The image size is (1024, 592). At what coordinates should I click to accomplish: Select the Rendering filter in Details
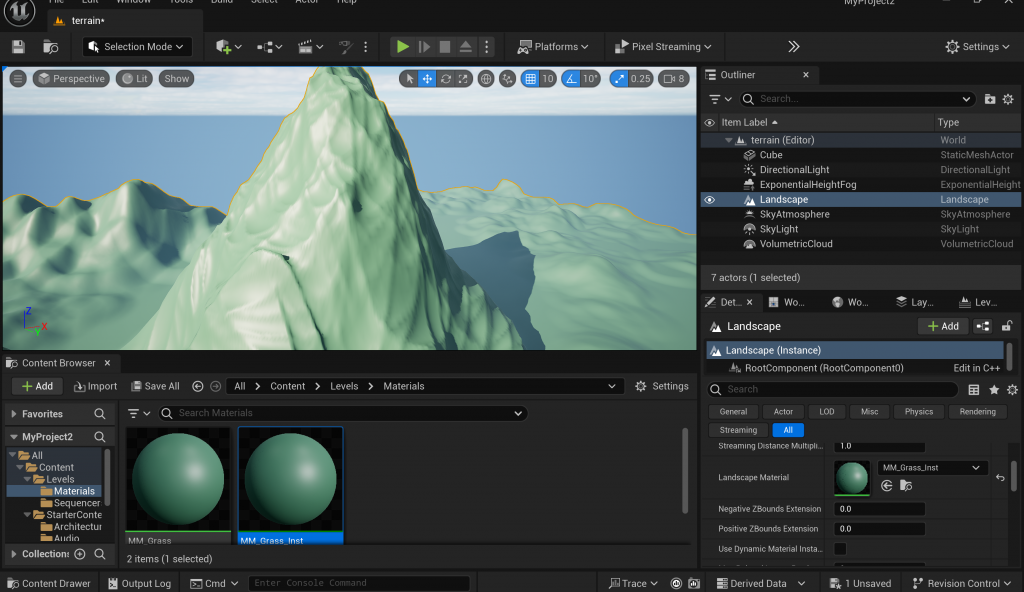[x=978, y=412]
